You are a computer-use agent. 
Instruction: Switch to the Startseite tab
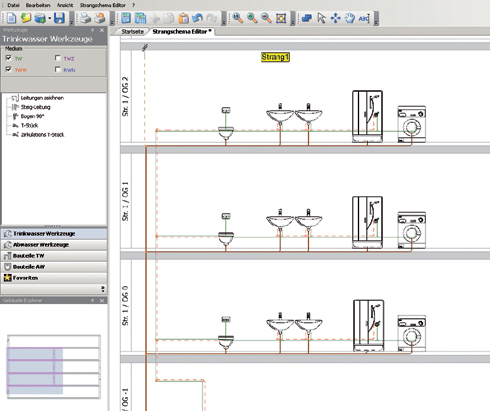point(132,32)
